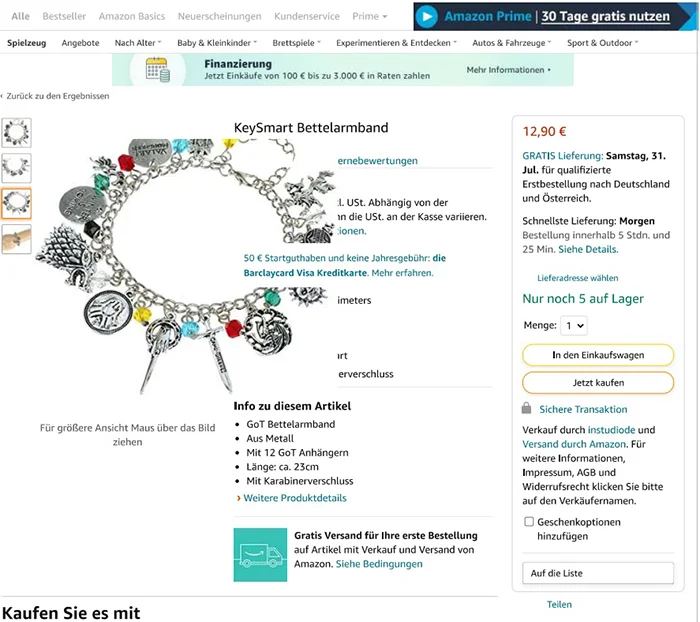Click the Jetzt kaufen button
This screenshot has height=622, width=700.
tap(598, 383)
